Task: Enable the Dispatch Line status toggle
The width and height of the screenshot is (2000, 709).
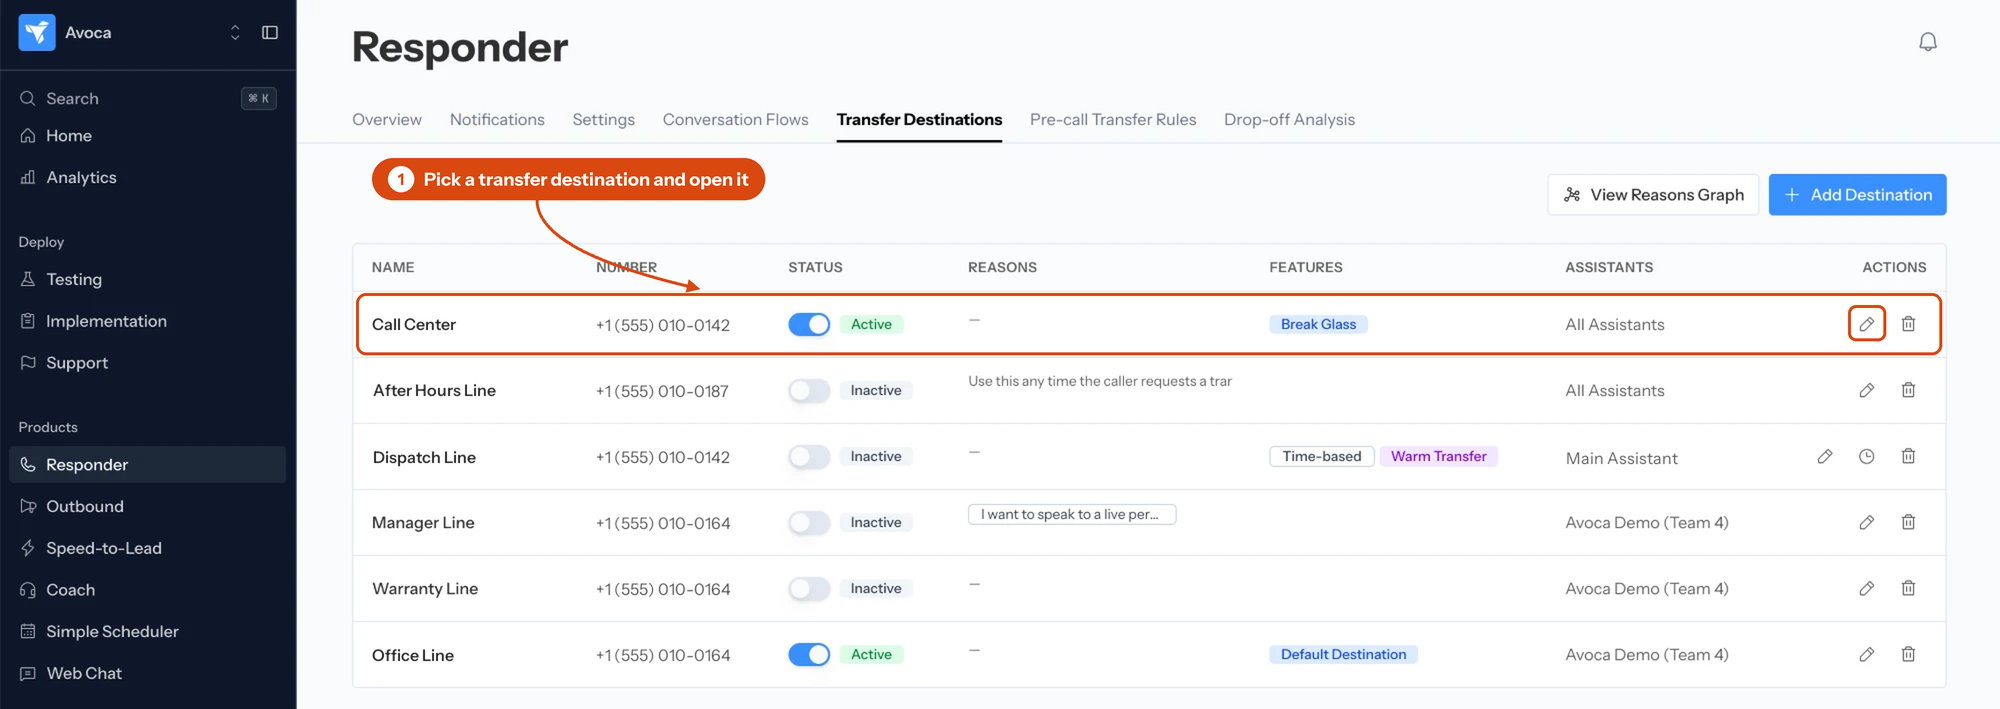Action: pos(809,456)
